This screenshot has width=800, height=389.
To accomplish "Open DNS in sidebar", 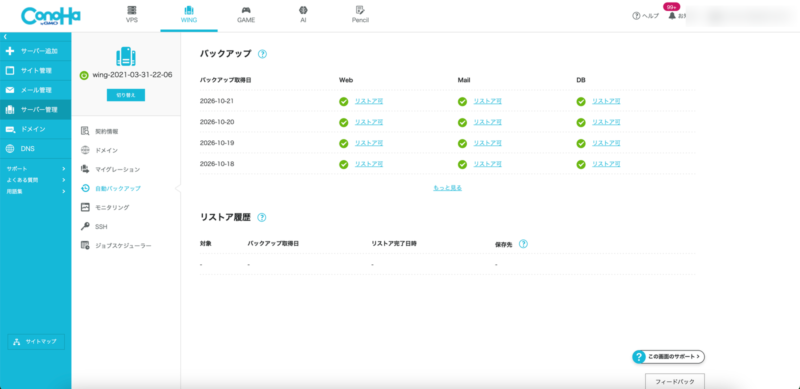I will 36,149.
